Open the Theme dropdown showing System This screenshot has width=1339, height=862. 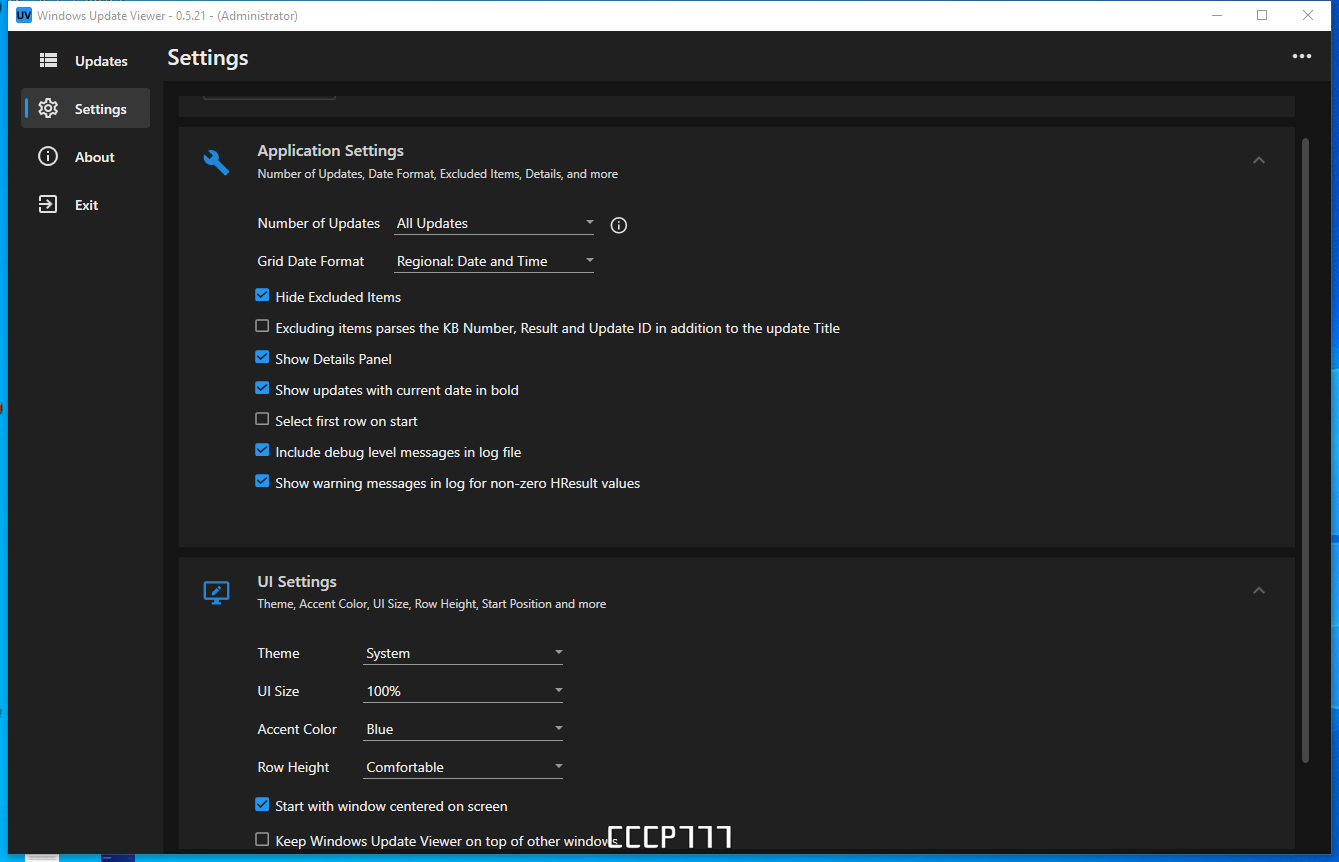[x=463, y=653]
